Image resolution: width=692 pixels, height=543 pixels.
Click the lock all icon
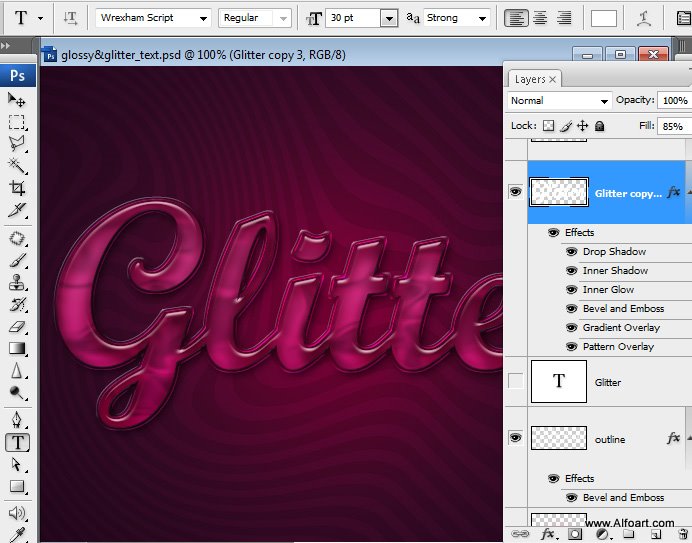(599, 127)
